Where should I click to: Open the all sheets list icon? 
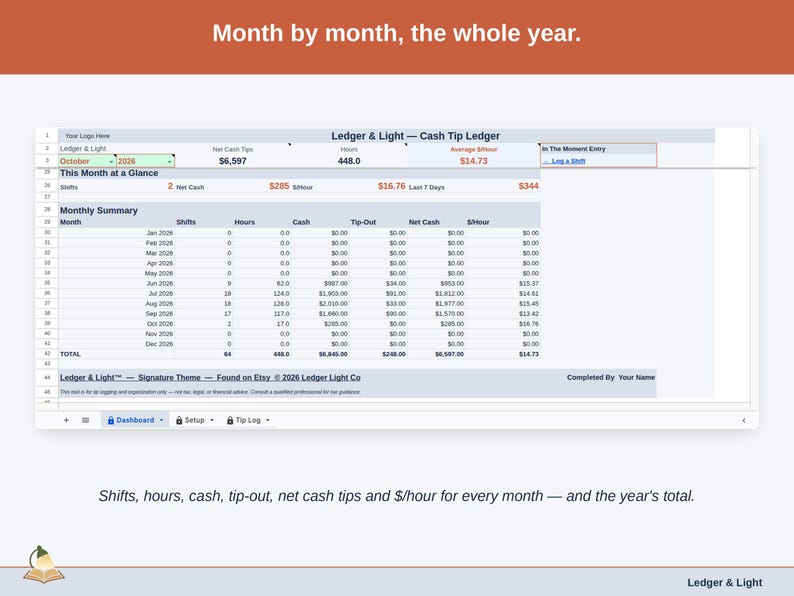[x=86, y=420]
